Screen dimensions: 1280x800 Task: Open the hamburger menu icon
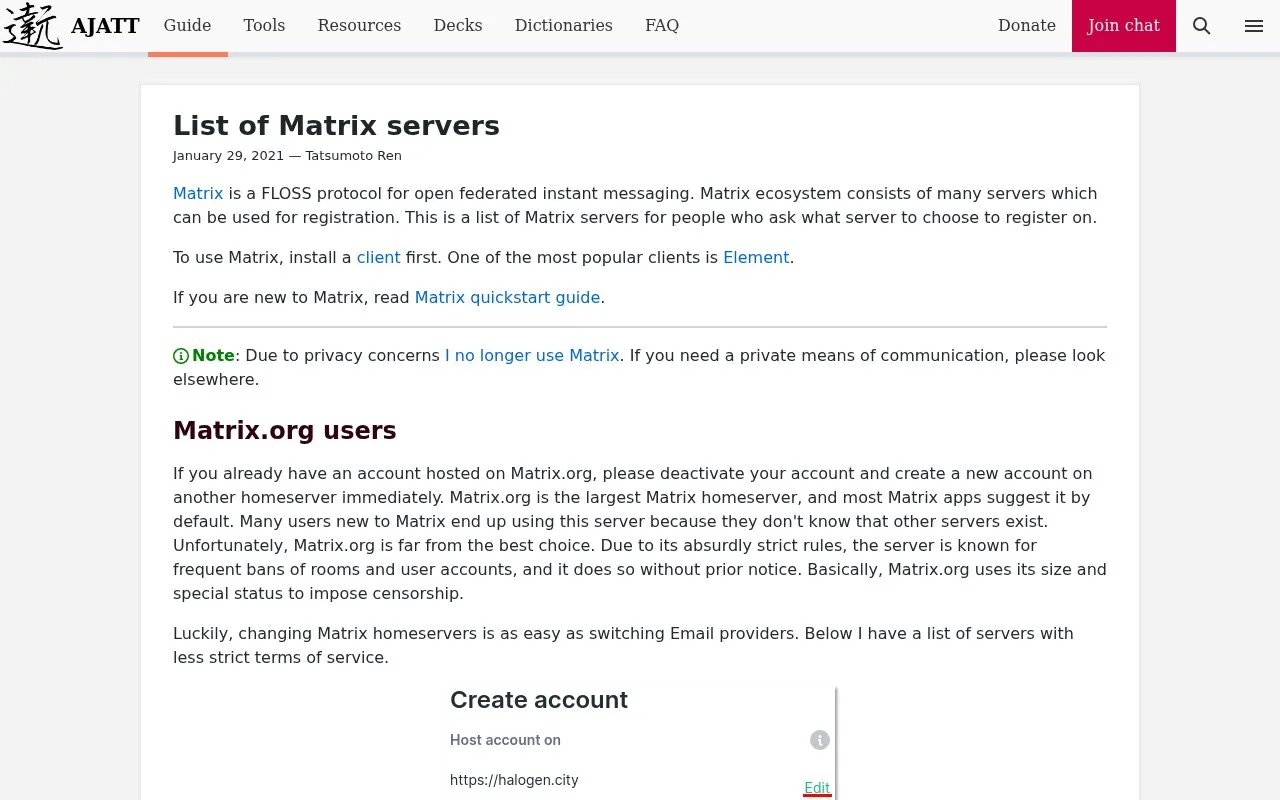(x=1254, y=26)
